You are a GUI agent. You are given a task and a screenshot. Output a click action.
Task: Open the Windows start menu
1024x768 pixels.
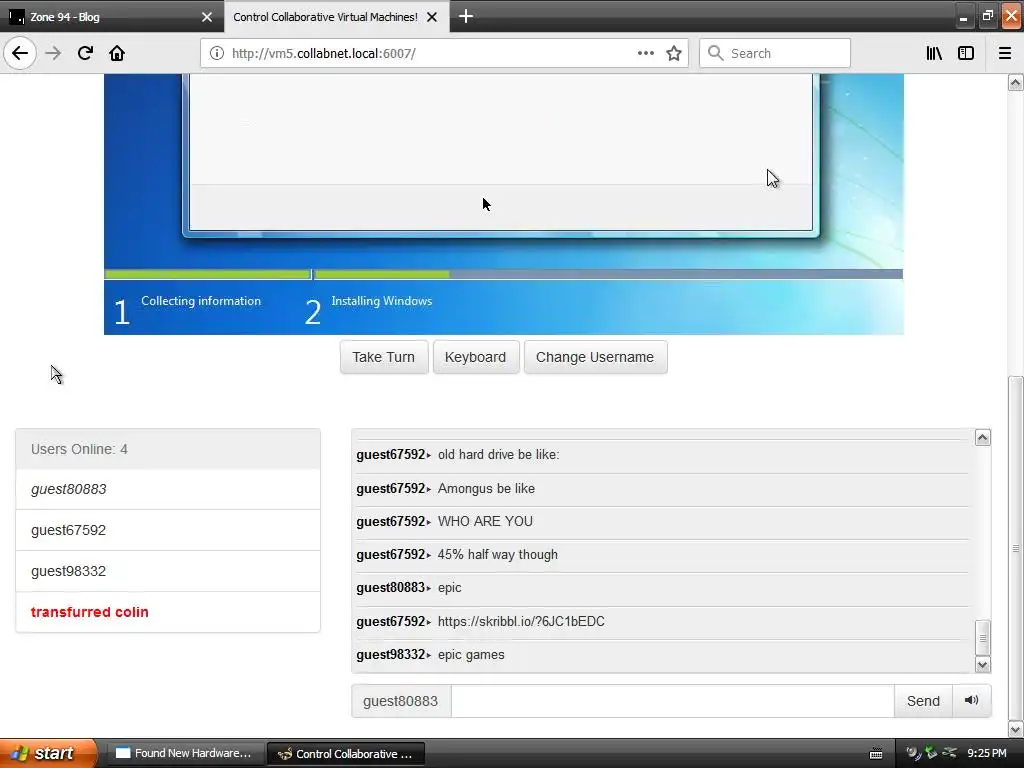click(x=47, y=753)
